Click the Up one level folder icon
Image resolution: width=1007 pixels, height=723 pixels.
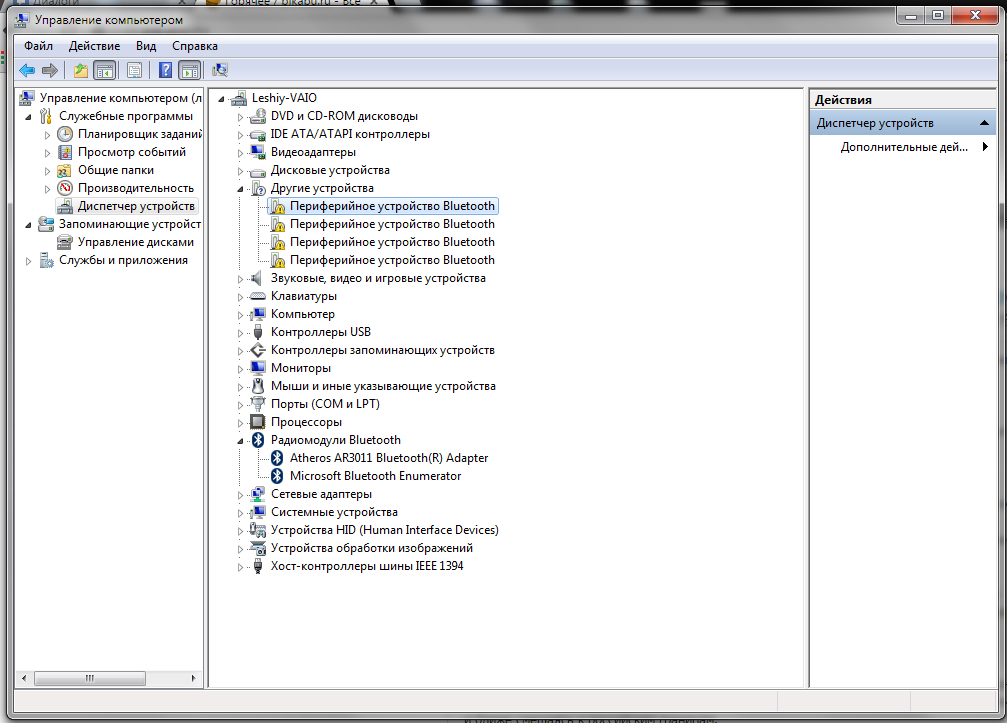point(81,70)
